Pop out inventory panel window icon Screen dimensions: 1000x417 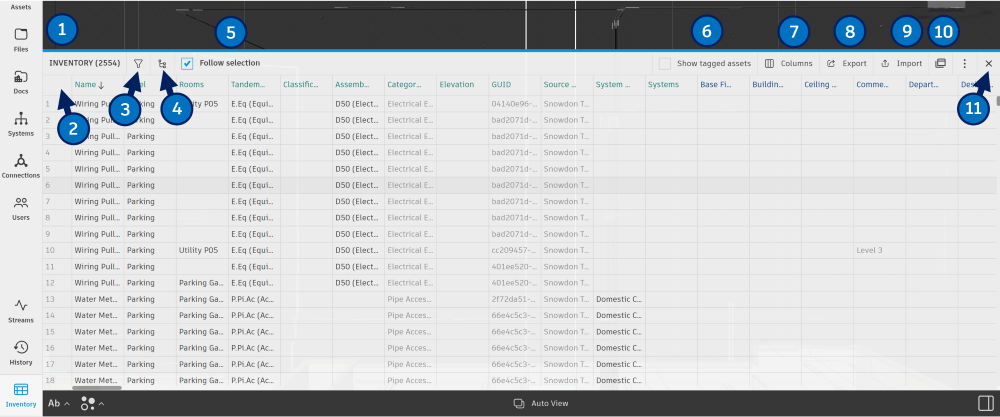coord(939,63)
